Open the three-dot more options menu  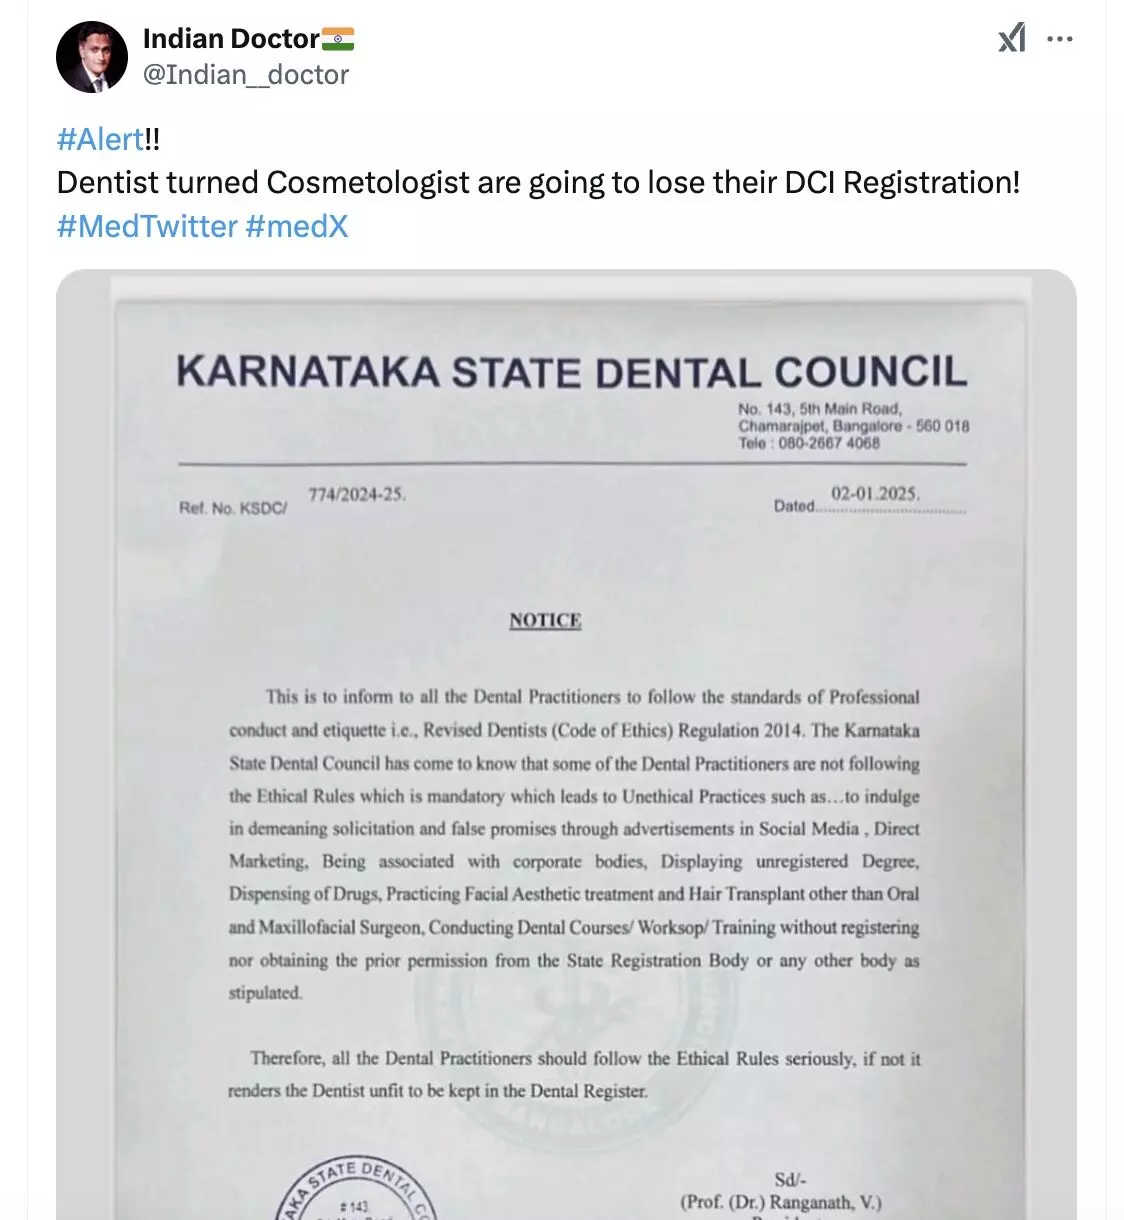click(x=1060, y=39)
